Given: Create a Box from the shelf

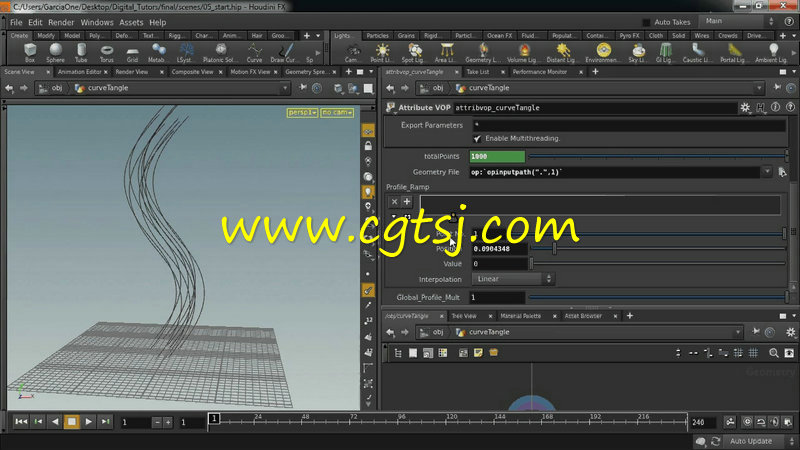Looking at the screenshot, I should [30, 52].
